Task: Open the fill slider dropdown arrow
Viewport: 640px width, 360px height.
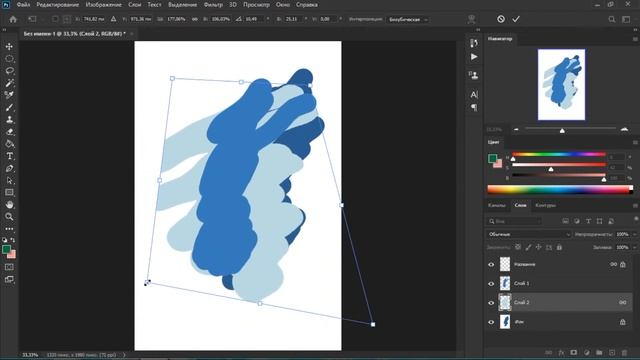Action: (x=635, y=247)
